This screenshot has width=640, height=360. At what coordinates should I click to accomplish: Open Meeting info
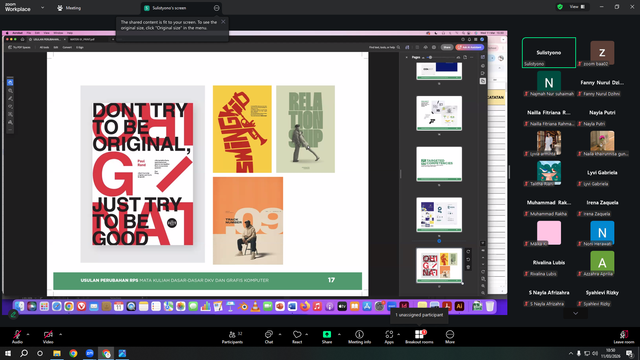pyautogui.click(x=359, y=337)
